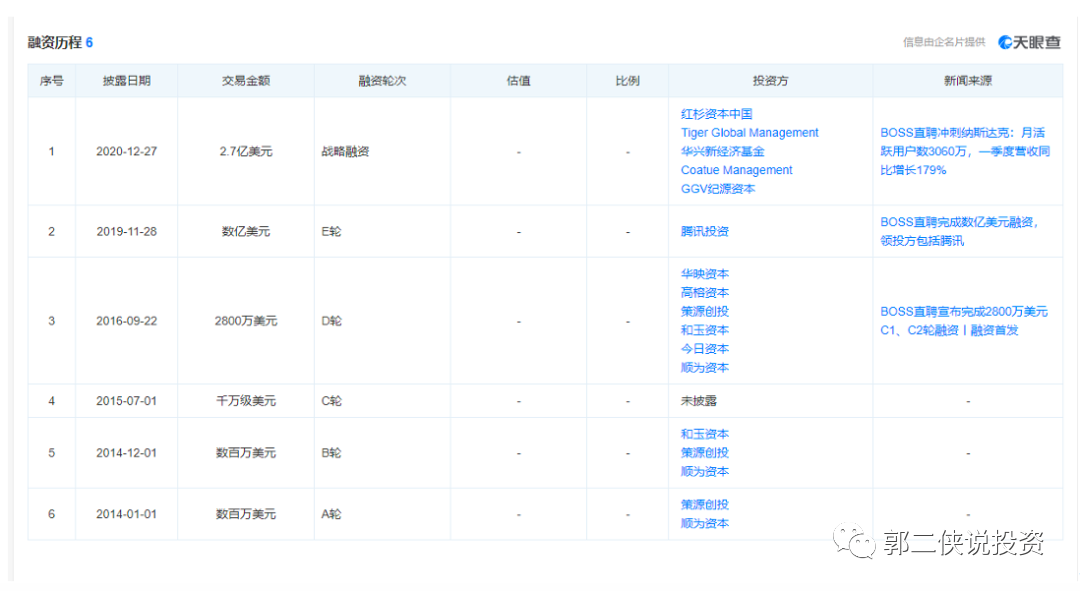This screenshot has width=1080, height=591.
Task: Click the 融资轮次 column header
Action: click(382, 81)
